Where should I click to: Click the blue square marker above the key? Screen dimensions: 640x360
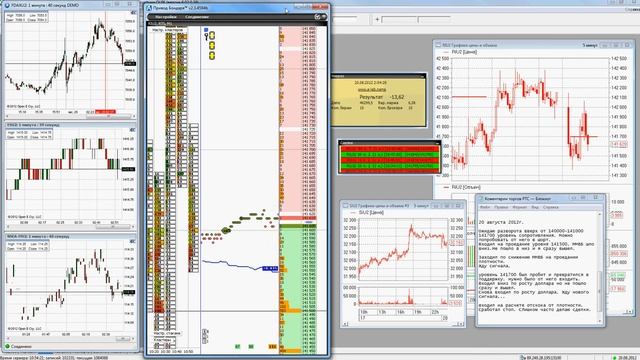[206, 30]
